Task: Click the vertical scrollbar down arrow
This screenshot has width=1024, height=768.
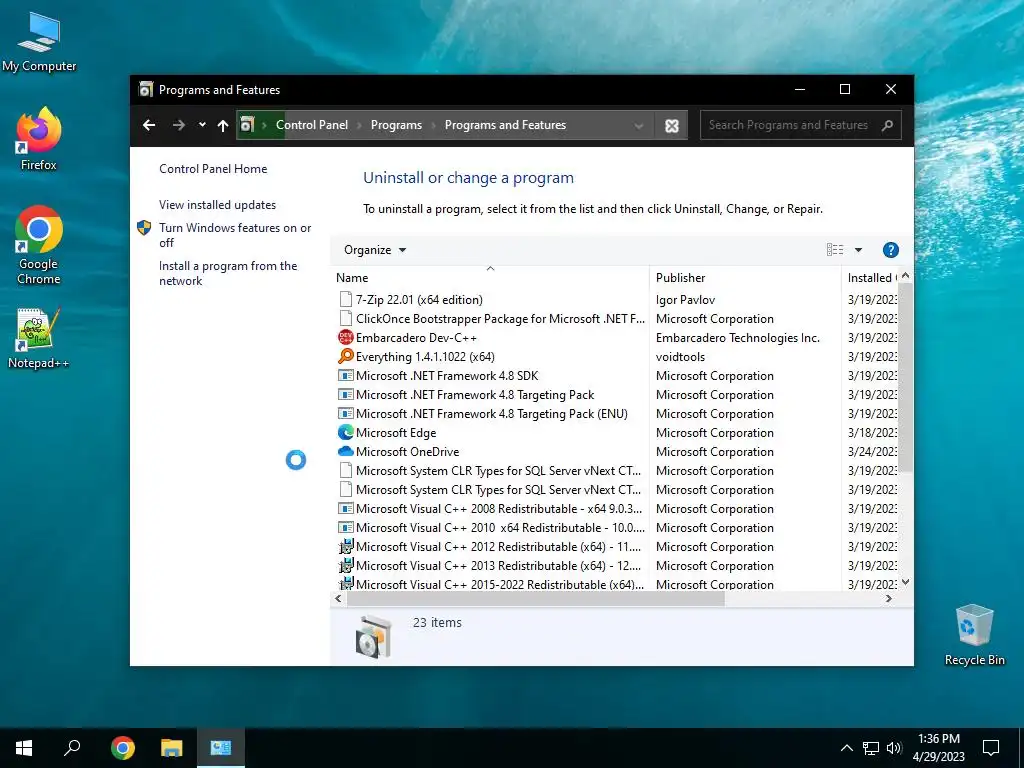Action: (x=905, y=582)
